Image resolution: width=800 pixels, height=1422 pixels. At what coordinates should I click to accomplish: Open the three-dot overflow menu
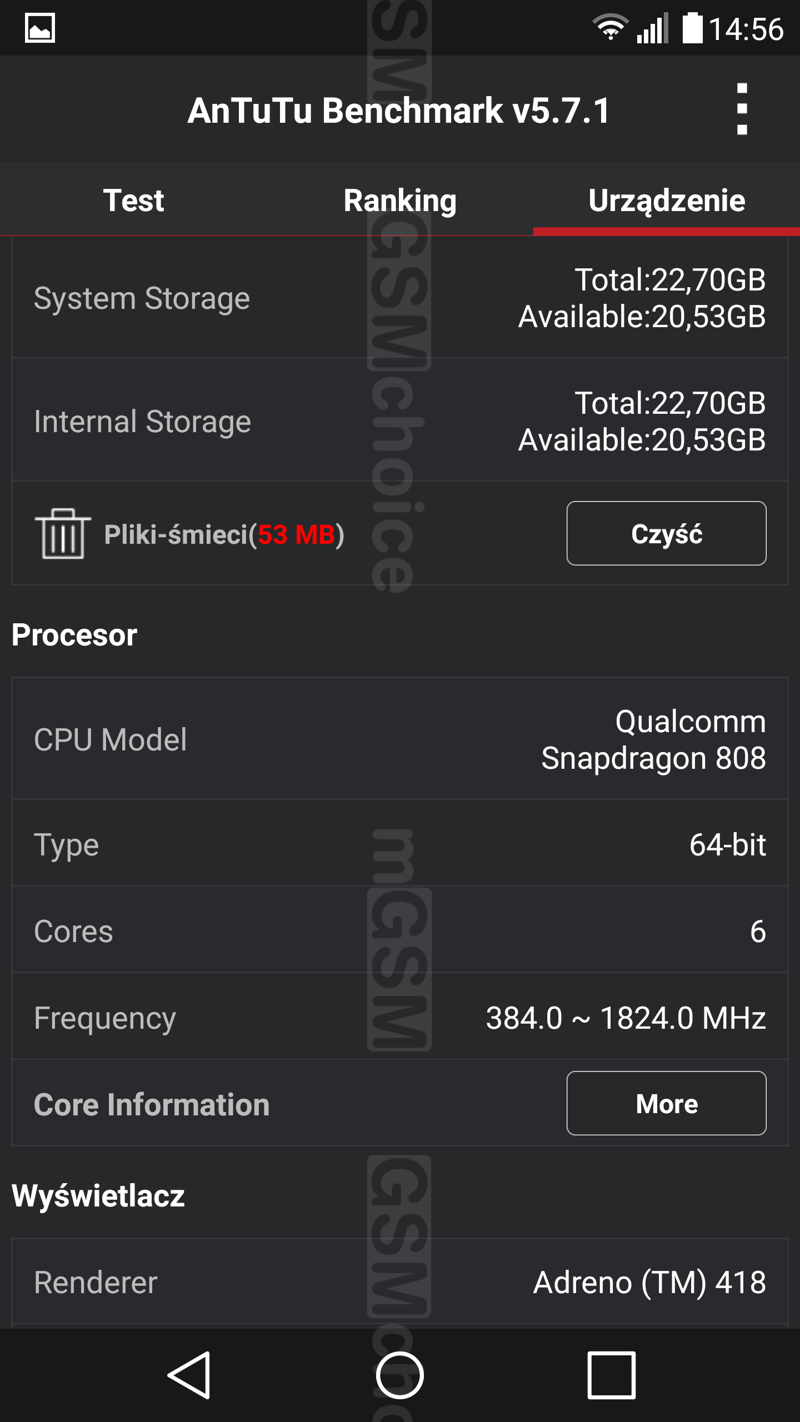[741, 109]
